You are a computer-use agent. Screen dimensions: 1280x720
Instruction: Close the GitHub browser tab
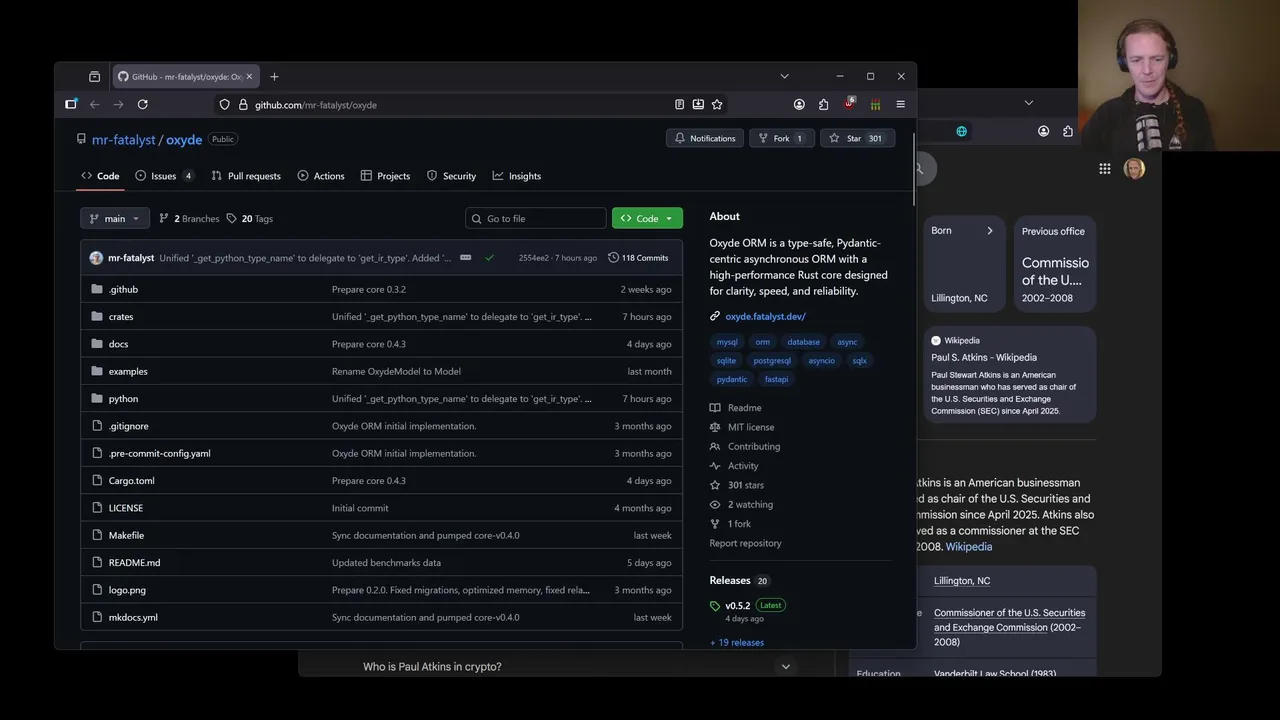coord(249,76)
